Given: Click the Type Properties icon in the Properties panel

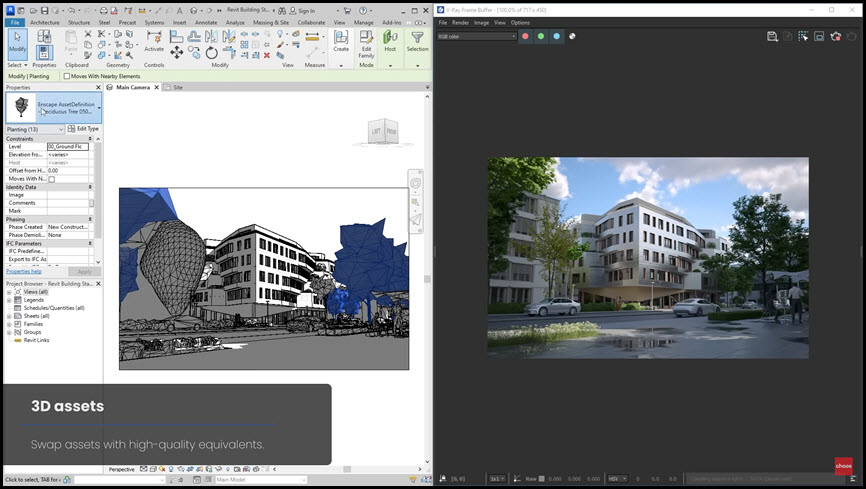Looking at the screenshot, I should pyautogui.click(x=44, y=37).
